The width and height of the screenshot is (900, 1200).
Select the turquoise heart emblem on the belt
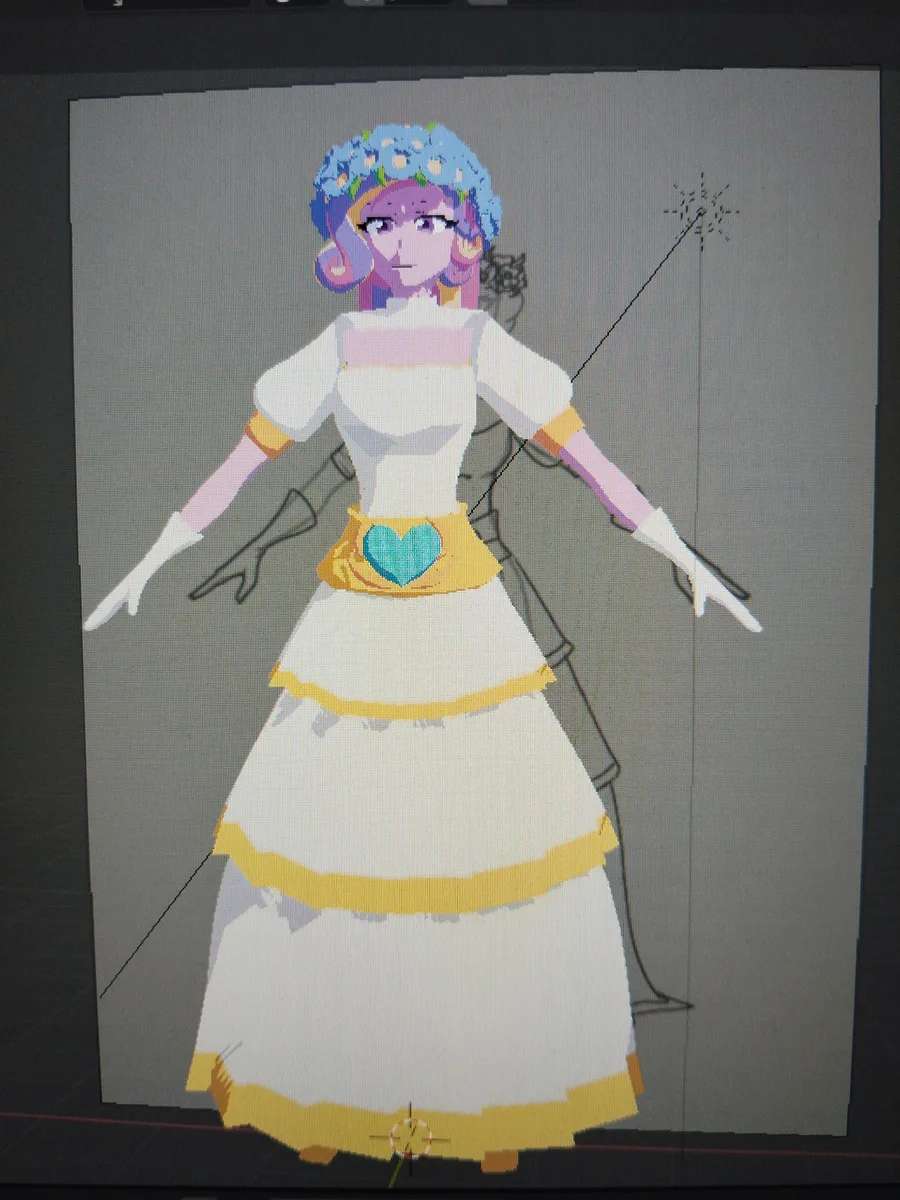[x=403, y=554]
